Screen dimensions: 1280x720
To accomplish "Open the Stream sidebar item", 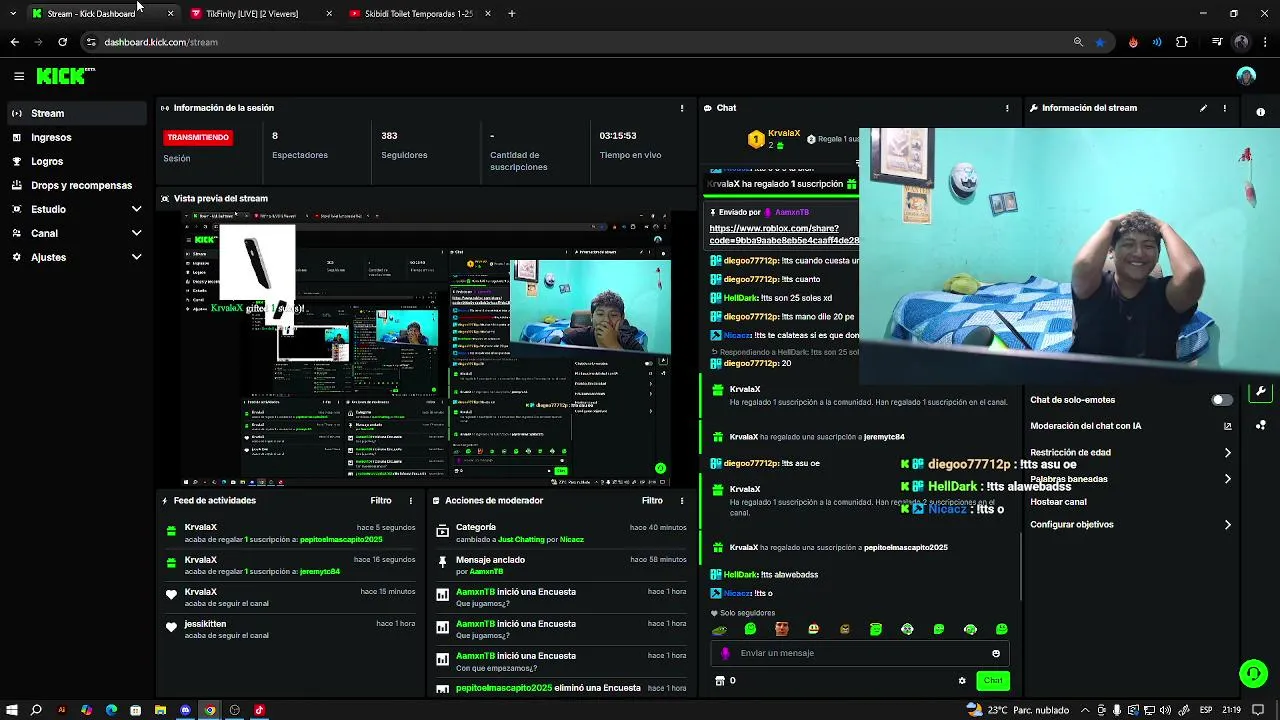I will tap(77, 113).
